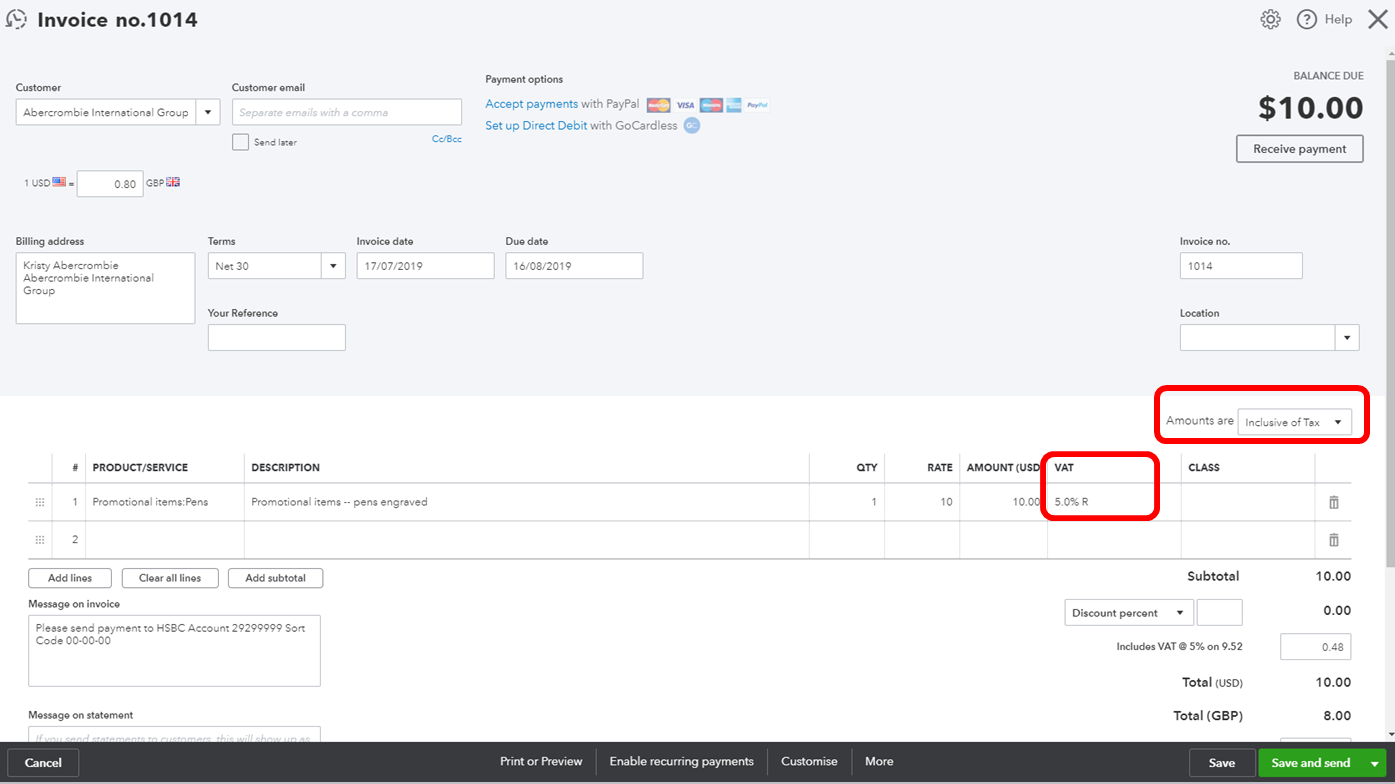Select Enable recurring payments

(681, 762)
